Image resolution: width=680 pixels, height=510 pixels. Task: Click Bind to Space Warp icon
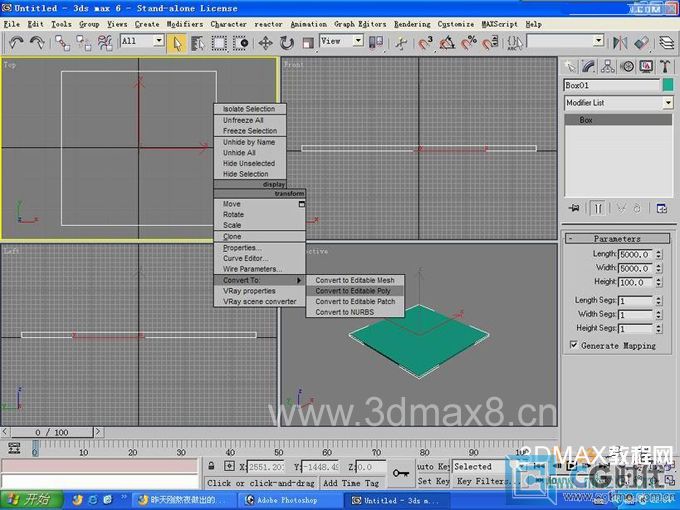pyautogui.click(x=105, y=42)
